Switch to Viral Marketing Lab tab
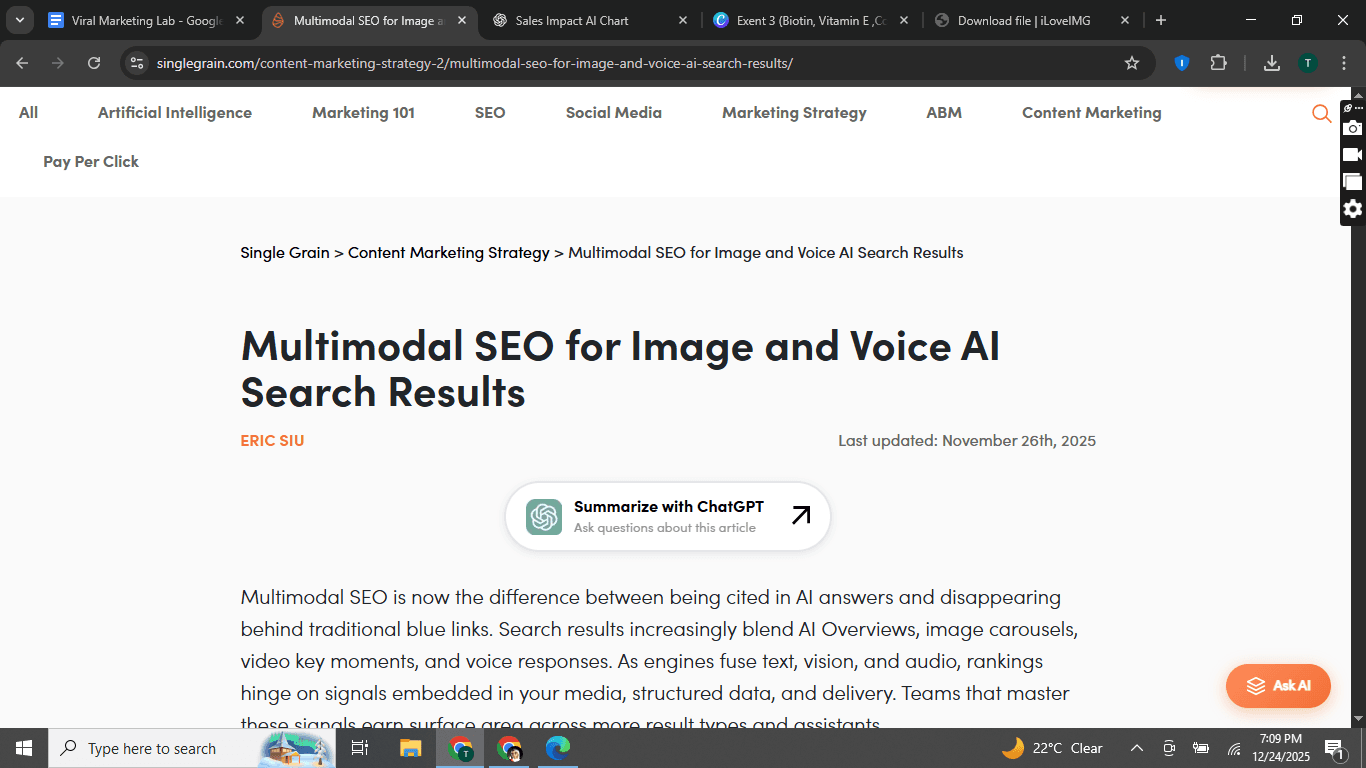 146,20
